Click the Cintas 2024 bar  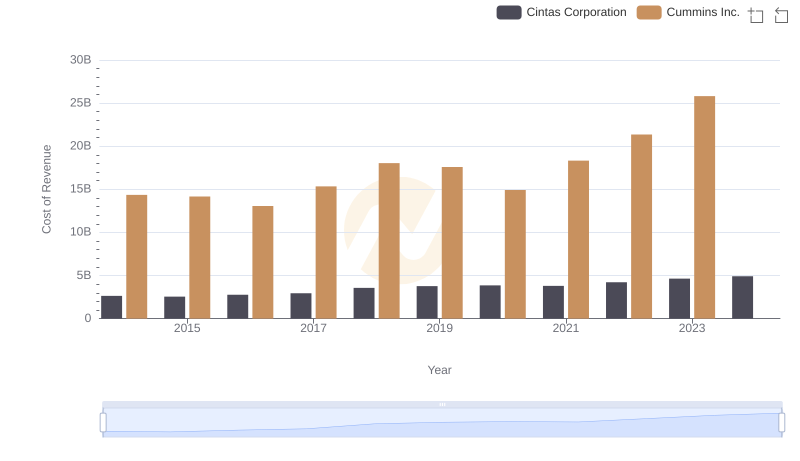click(x=742, y=297)
